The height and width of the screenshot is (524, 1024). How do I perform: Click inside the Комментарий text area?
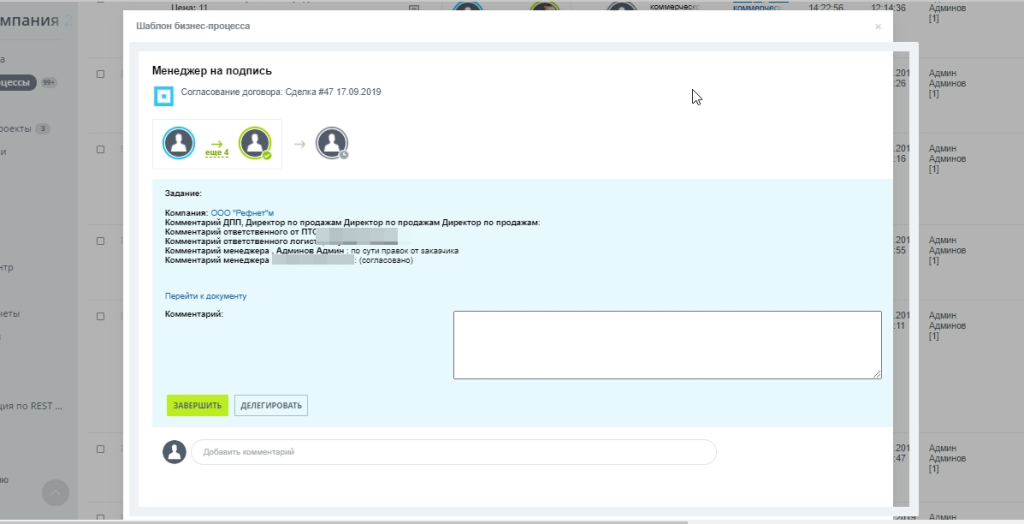pos(667,345)
